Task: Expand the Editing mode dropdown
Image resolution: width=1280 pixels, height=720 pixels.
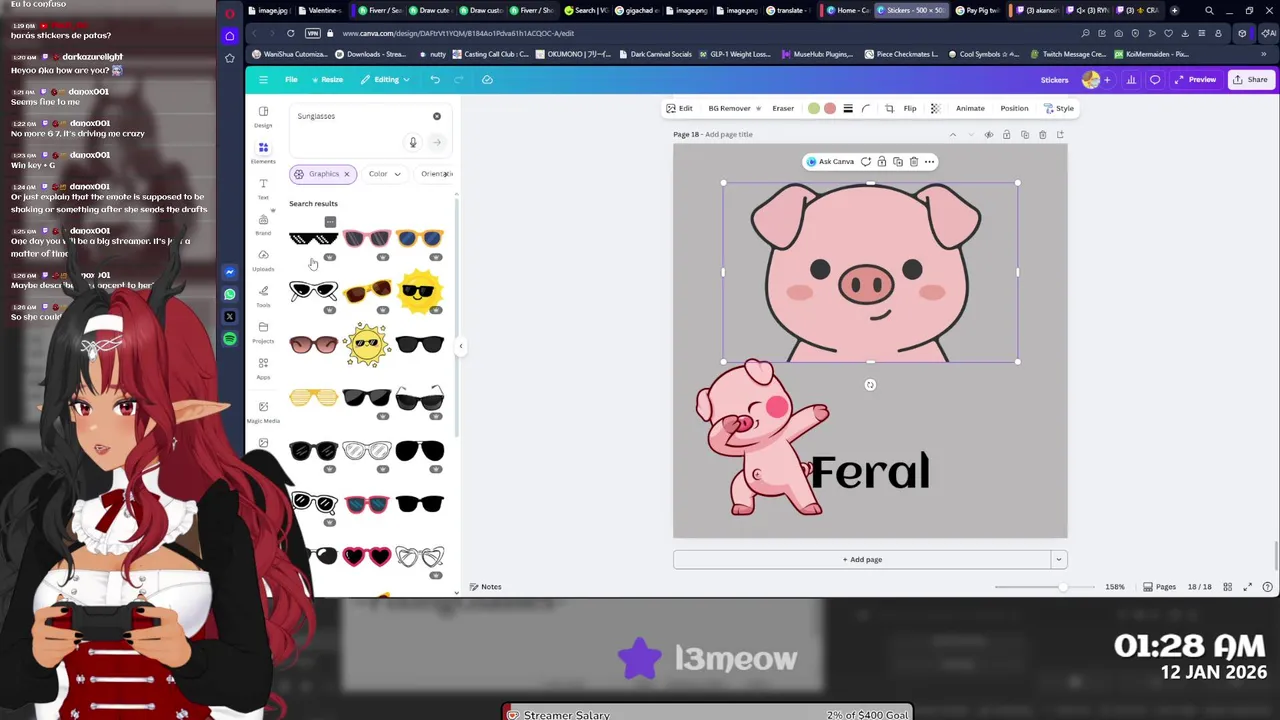Action: point(386,80)
